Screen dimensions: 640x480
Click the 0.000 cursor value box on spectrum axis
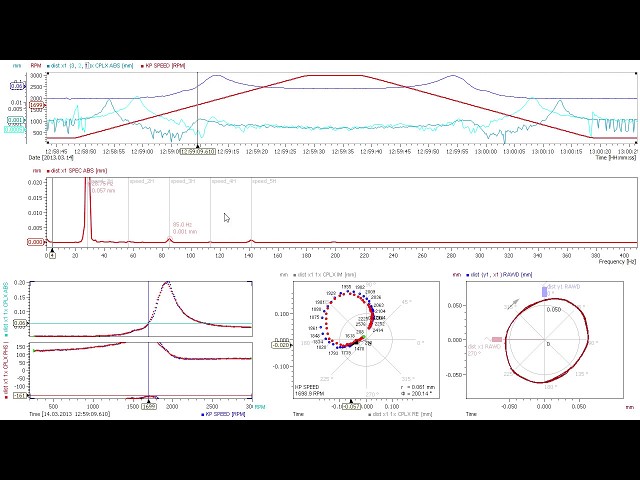tap(36, 242)
